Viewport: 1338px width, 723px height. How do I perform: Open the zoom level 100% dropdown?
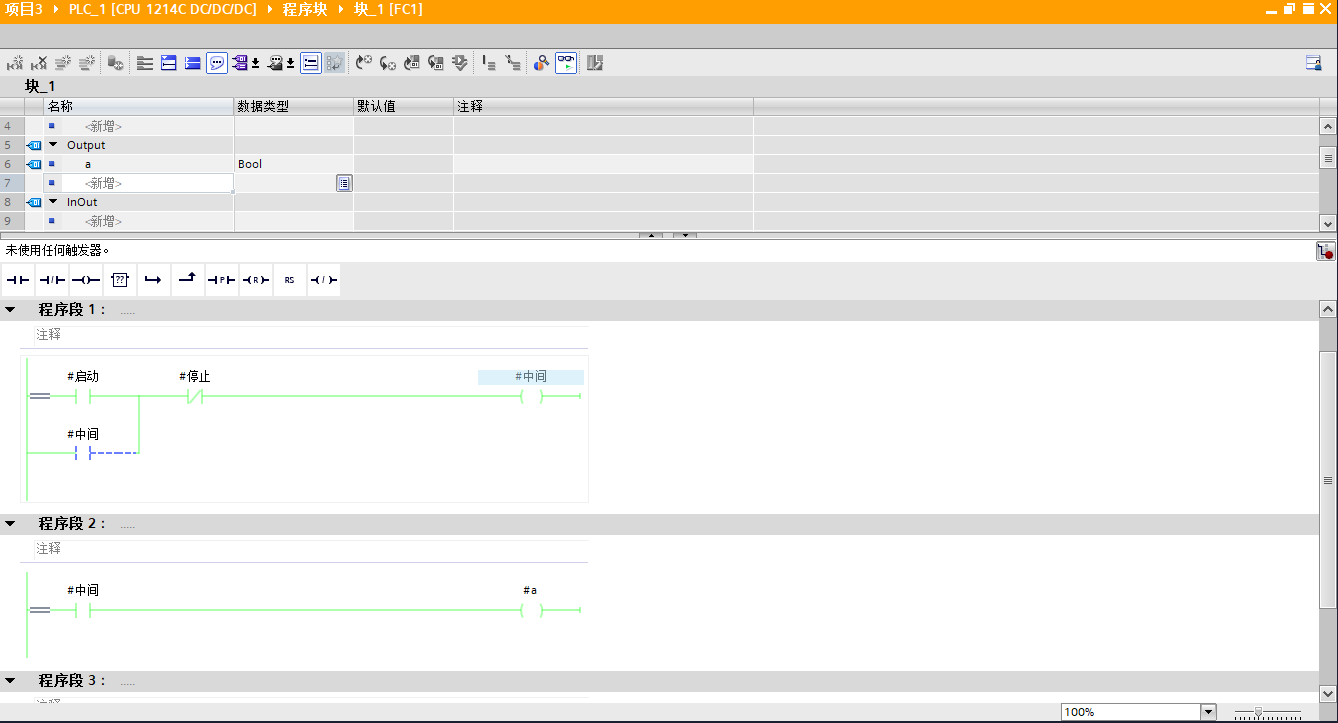(x=1208, y=712)
